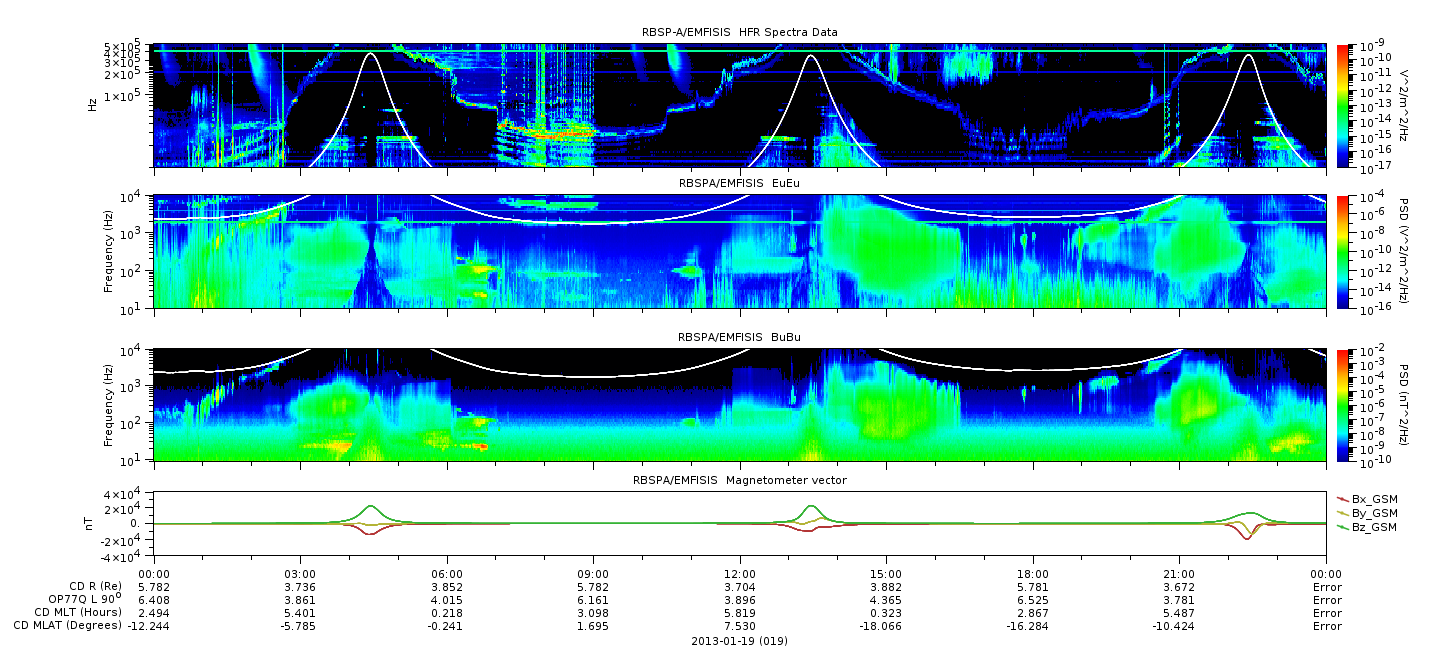The width and height of the screenshot is (1447, 658).
Task: Click the BuBu panel PSD color bar
Action: [1342, 404]
